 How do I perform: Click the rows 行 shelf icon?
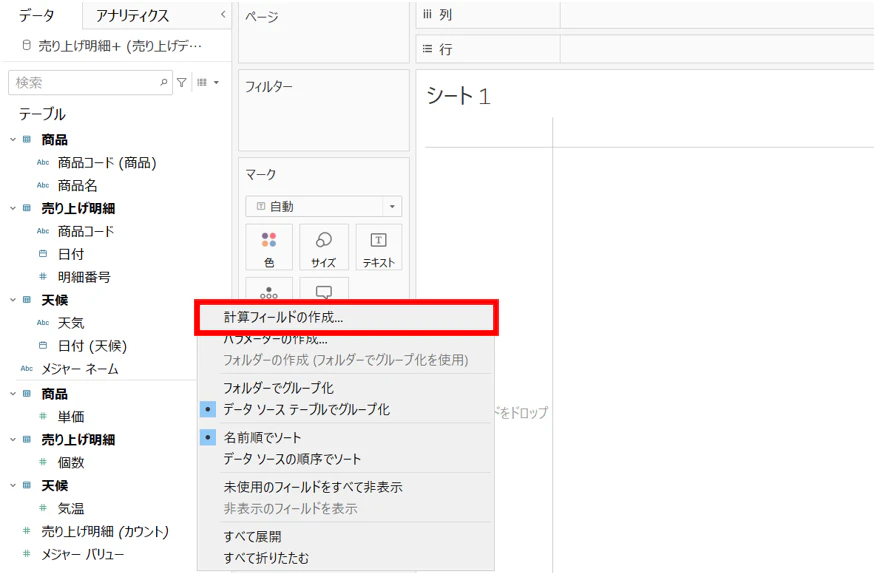(x=427, y=49)
